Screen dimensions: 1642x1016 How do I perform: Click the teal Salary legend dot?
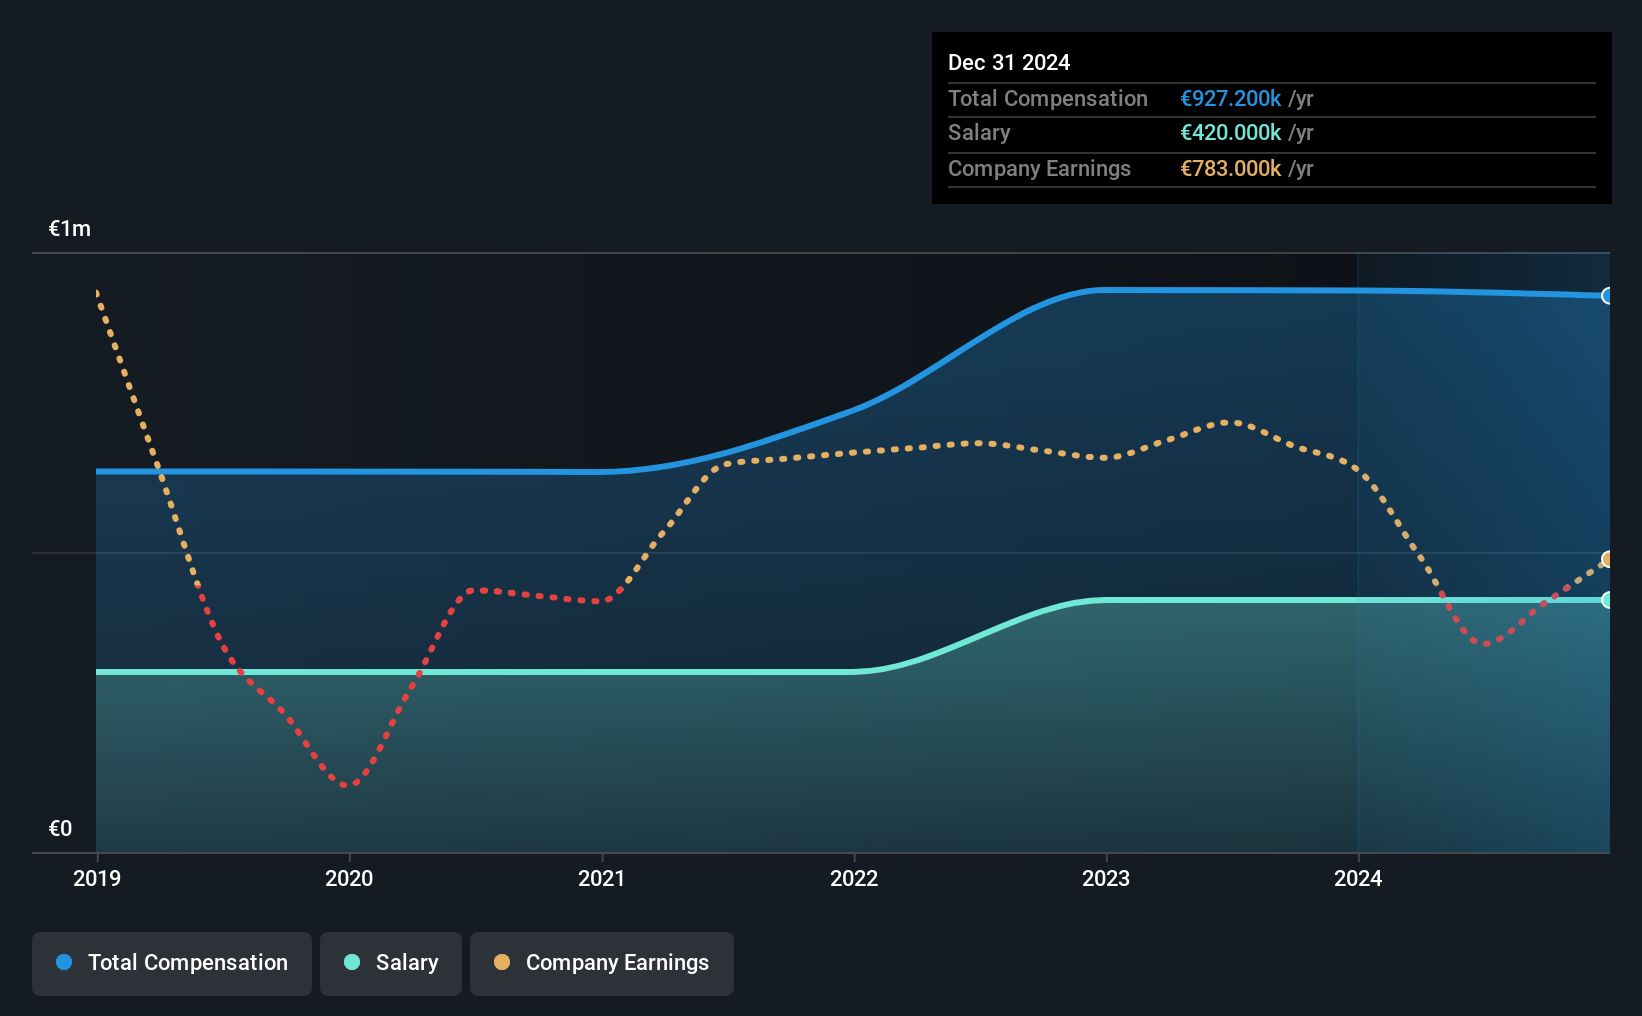click(x=352, y=962)
